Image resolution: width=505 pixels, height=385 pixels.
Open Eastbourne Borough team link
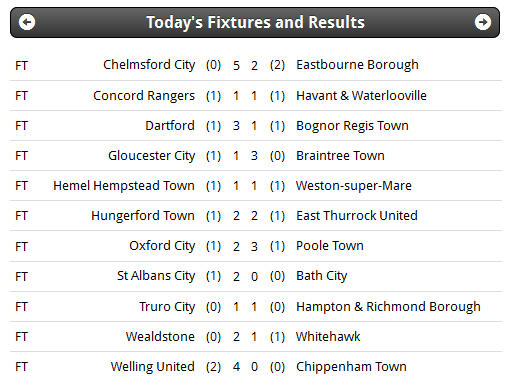pos(357,65)
